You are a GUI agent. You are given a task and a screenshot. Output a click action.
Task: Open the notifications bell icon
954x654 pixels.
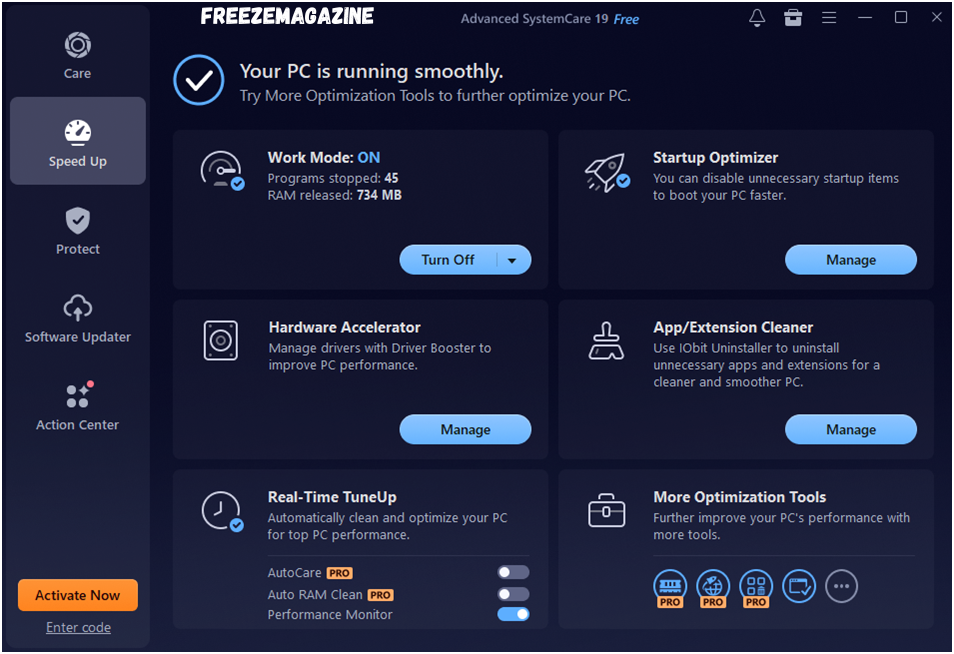pyautogui.click(x=757, y=18)
